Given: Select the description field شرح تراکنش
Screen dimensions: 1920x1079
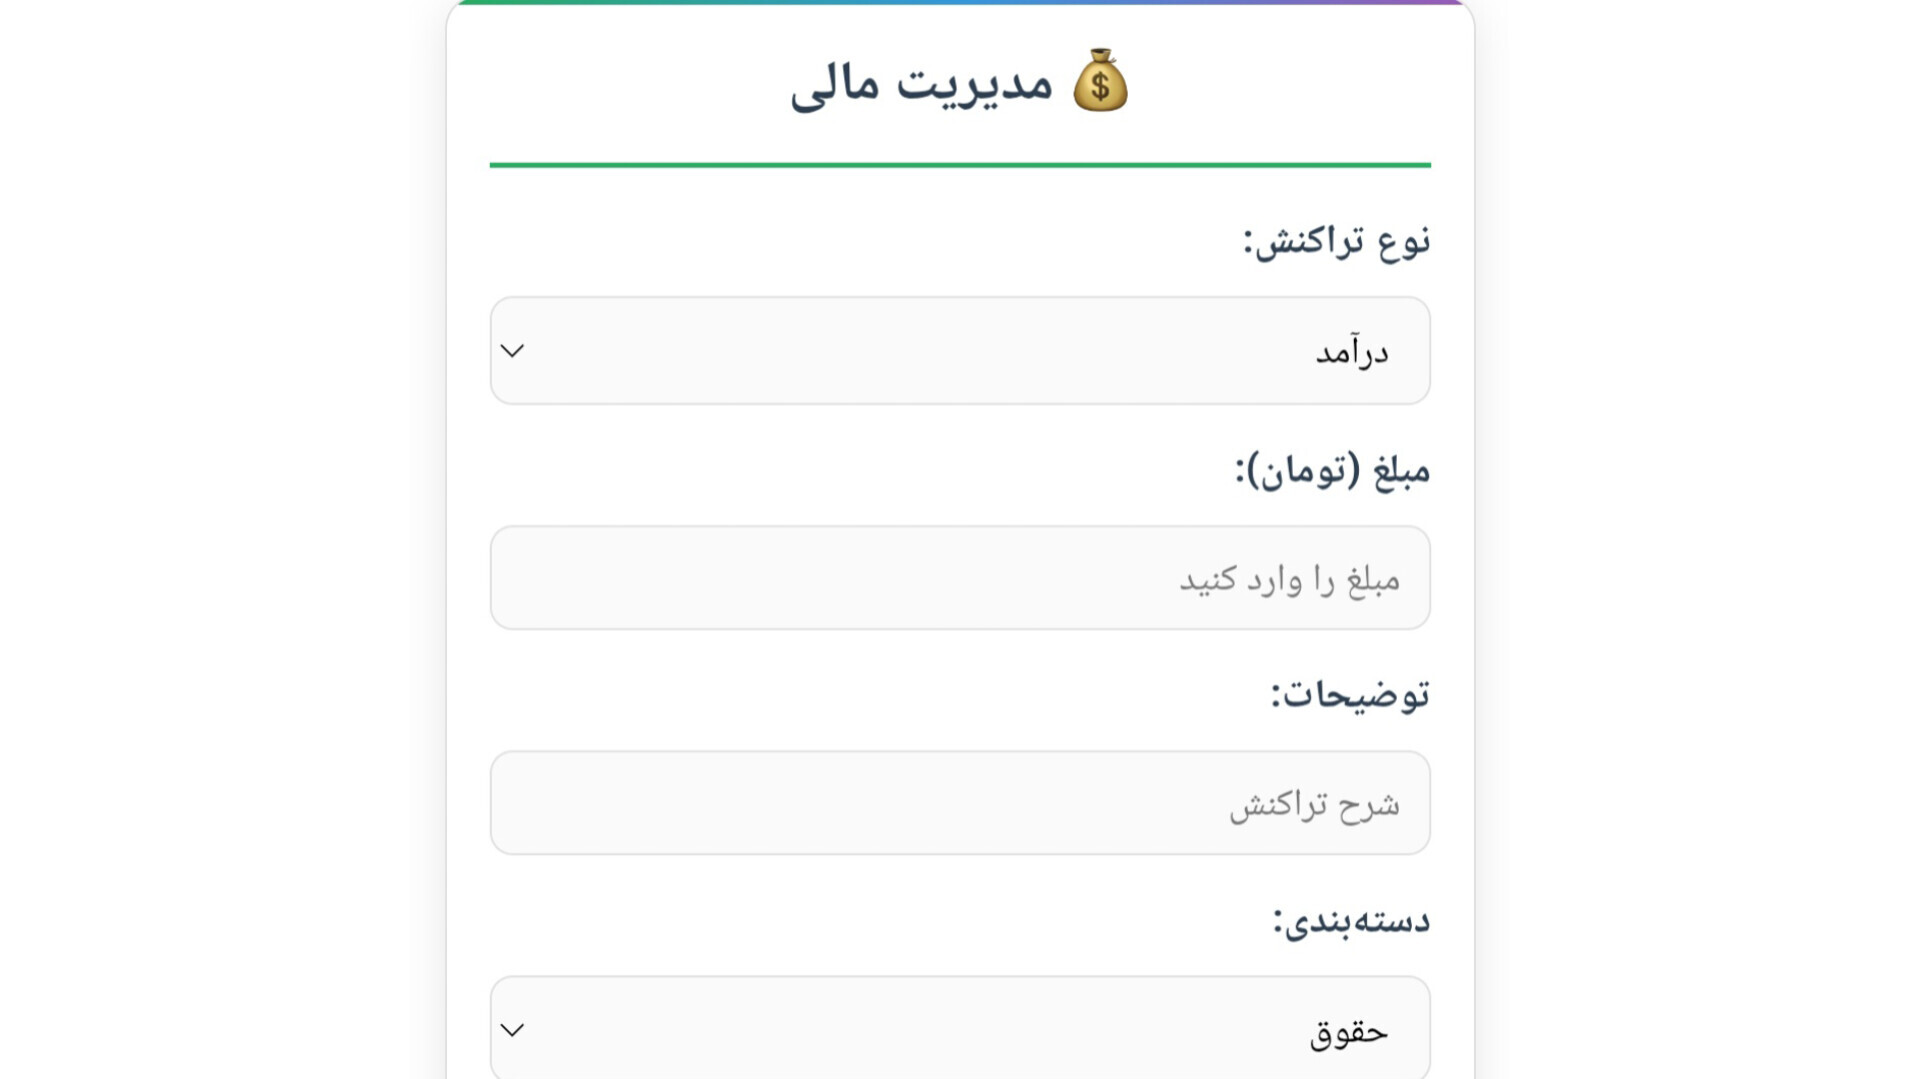Looking at the screenshot, I should pos(960,802).
